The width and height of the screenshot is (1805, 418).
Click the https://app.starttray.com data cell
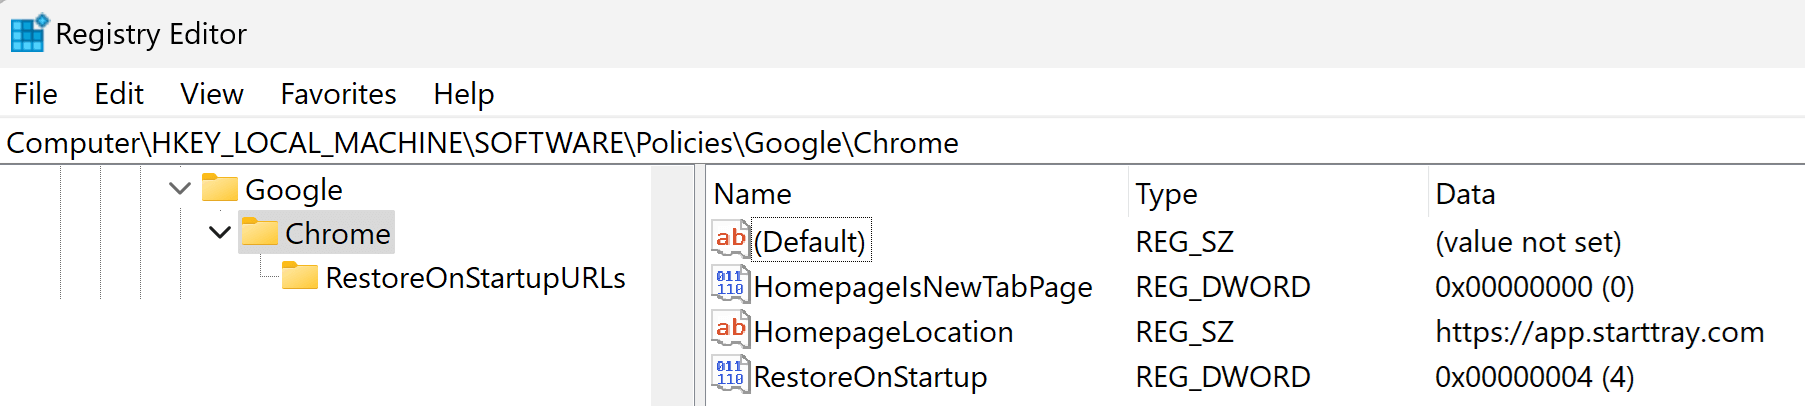(x=1600, y=332)
